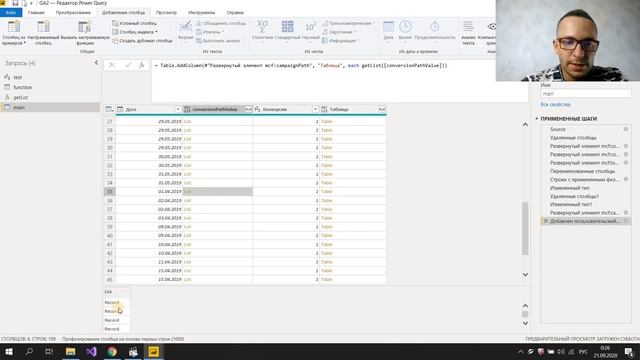Click the data grid vertical scrollbar thumb
The width and height of the screenshot is (640, 360).
pyautogui.click(x=525, y=229)
